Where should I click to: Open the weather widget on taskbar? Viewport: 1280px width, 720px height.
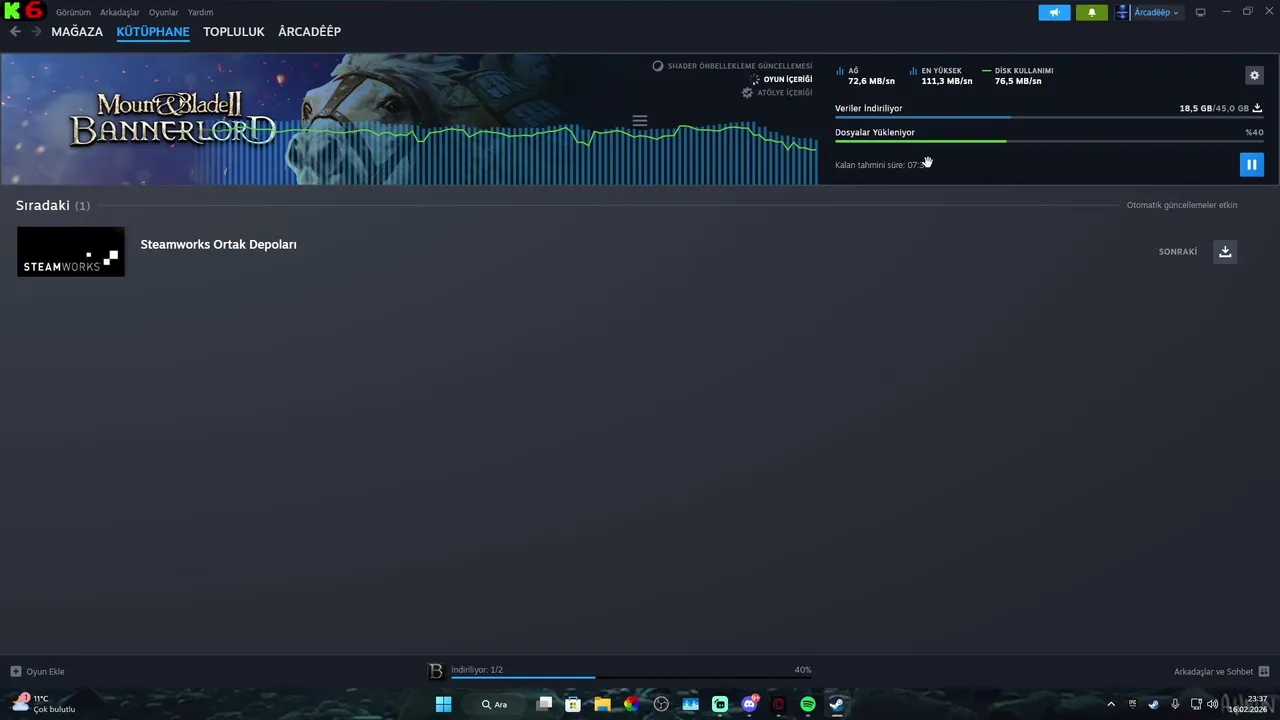tap(44, 703)
